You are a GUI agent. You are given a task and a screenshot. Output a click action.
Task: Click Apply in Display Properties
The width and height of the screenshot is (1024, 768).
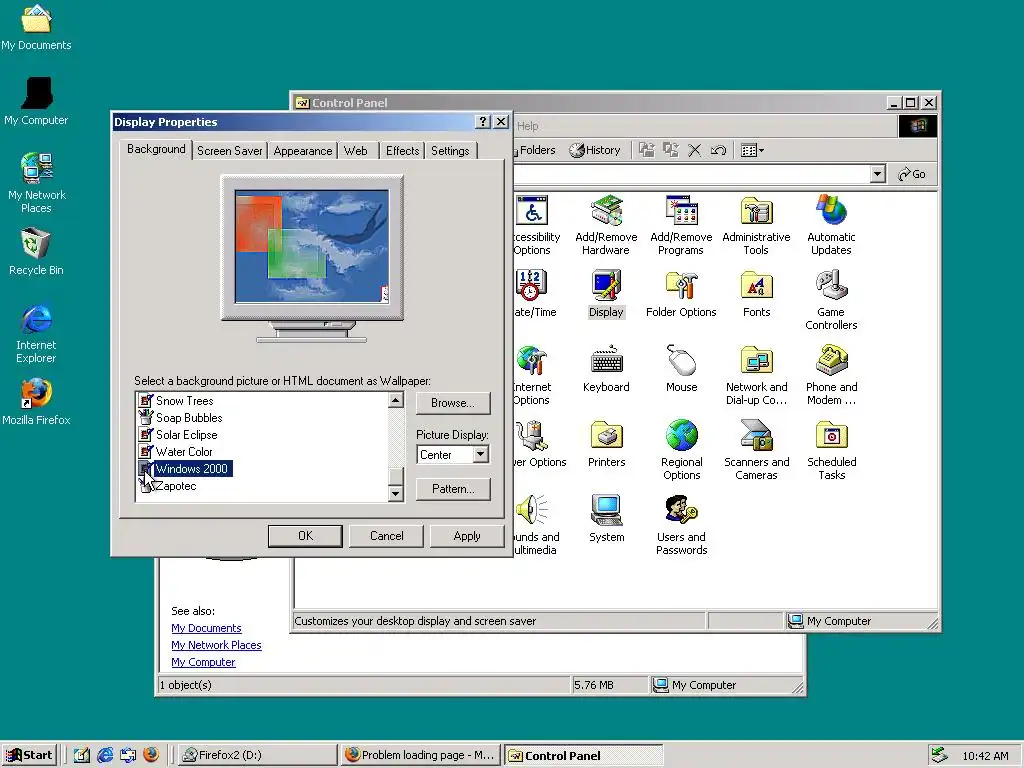[467, 536]
